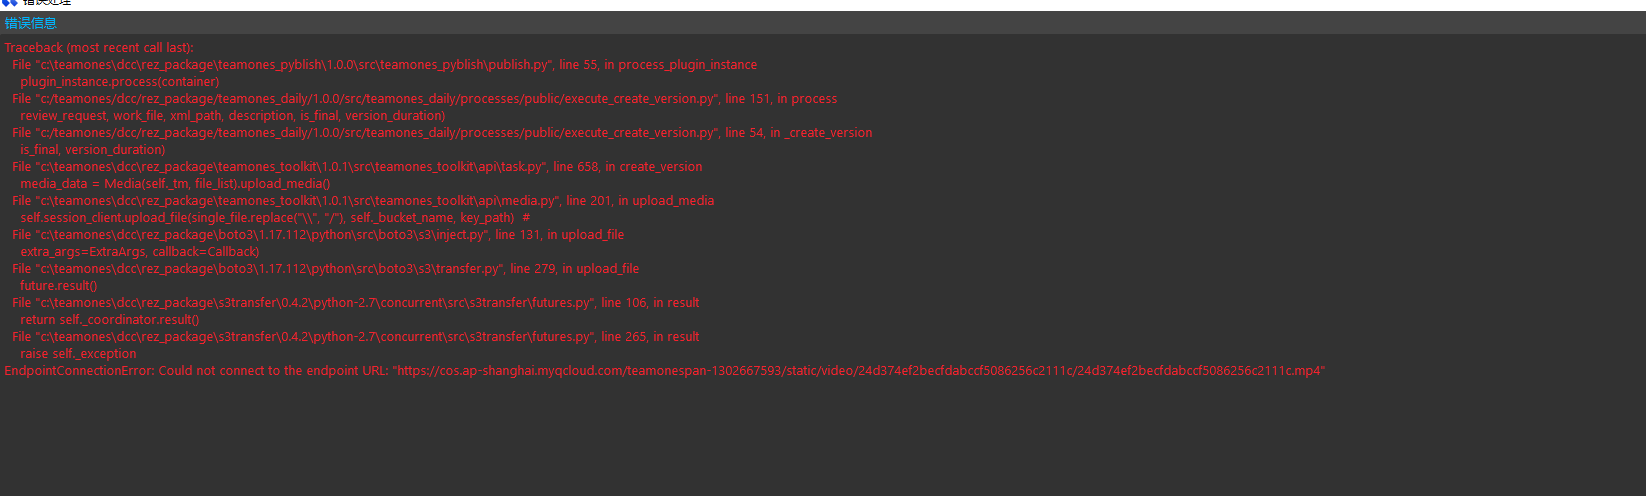The width and height of the screenshot is (1646, 496).
Task: Select the boto3 inject.py line 131 entry
Action: [318, 235]
